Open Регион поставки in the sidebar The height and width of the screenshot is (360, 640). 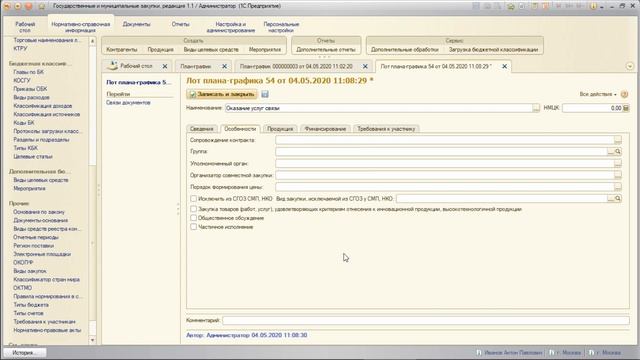click(33, 246)
